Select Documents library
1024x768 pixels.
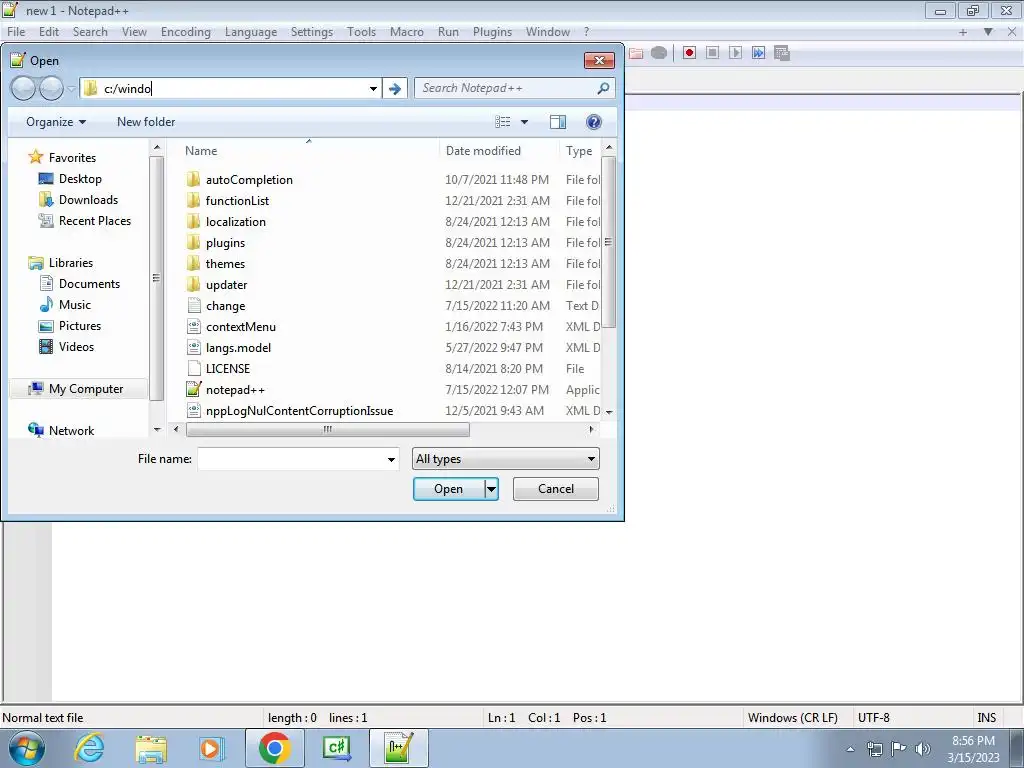pos(80,283)
